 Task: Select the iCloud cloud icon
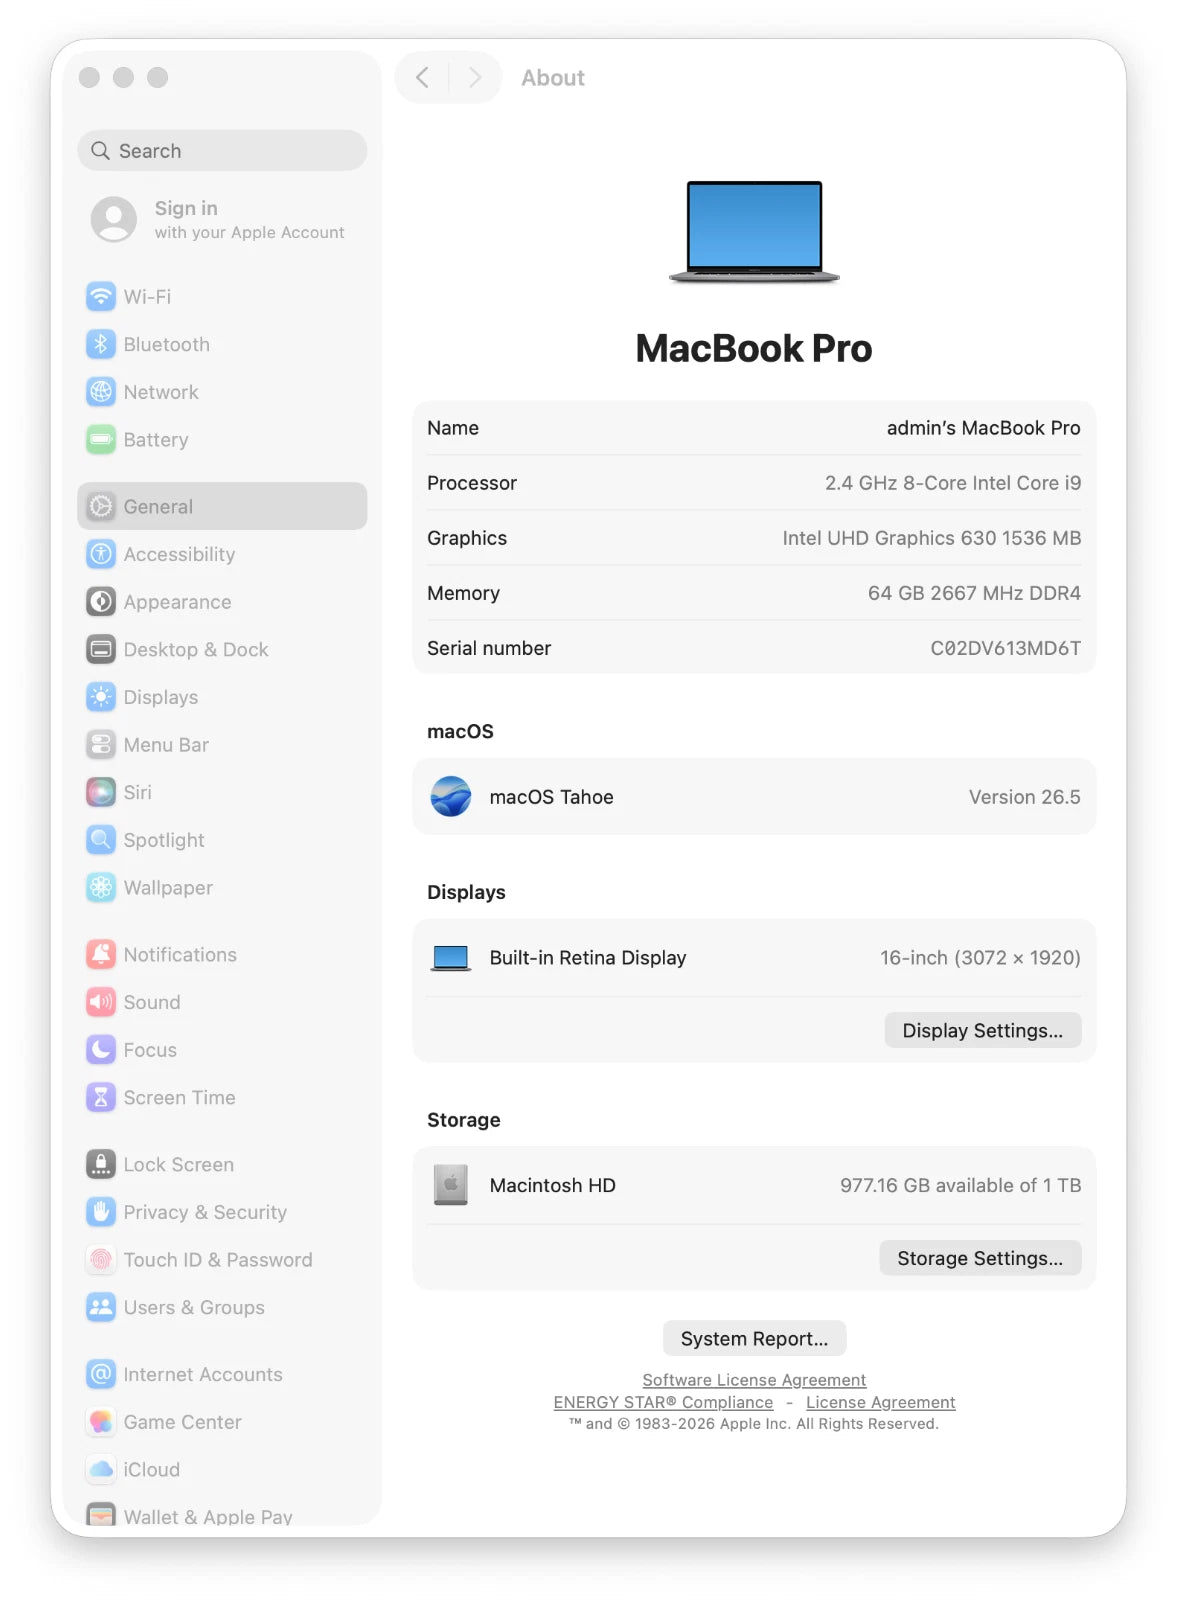[101, 1469]
